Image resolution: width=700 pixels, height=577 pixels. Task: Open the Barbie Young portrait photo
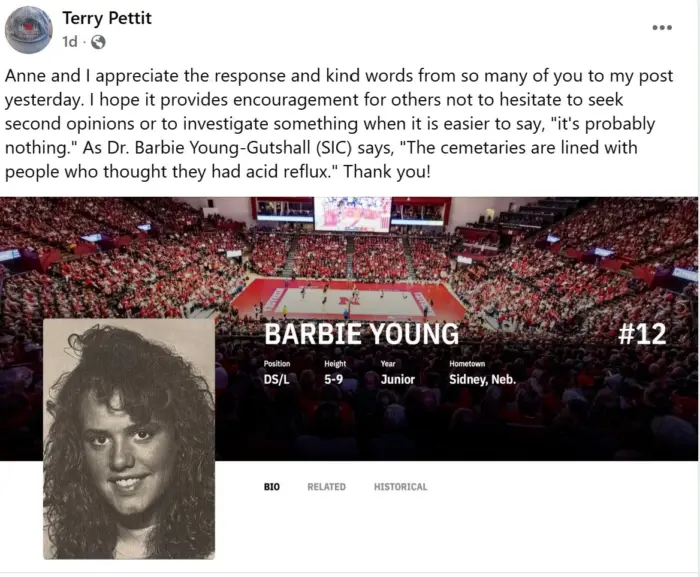point(129,439)
